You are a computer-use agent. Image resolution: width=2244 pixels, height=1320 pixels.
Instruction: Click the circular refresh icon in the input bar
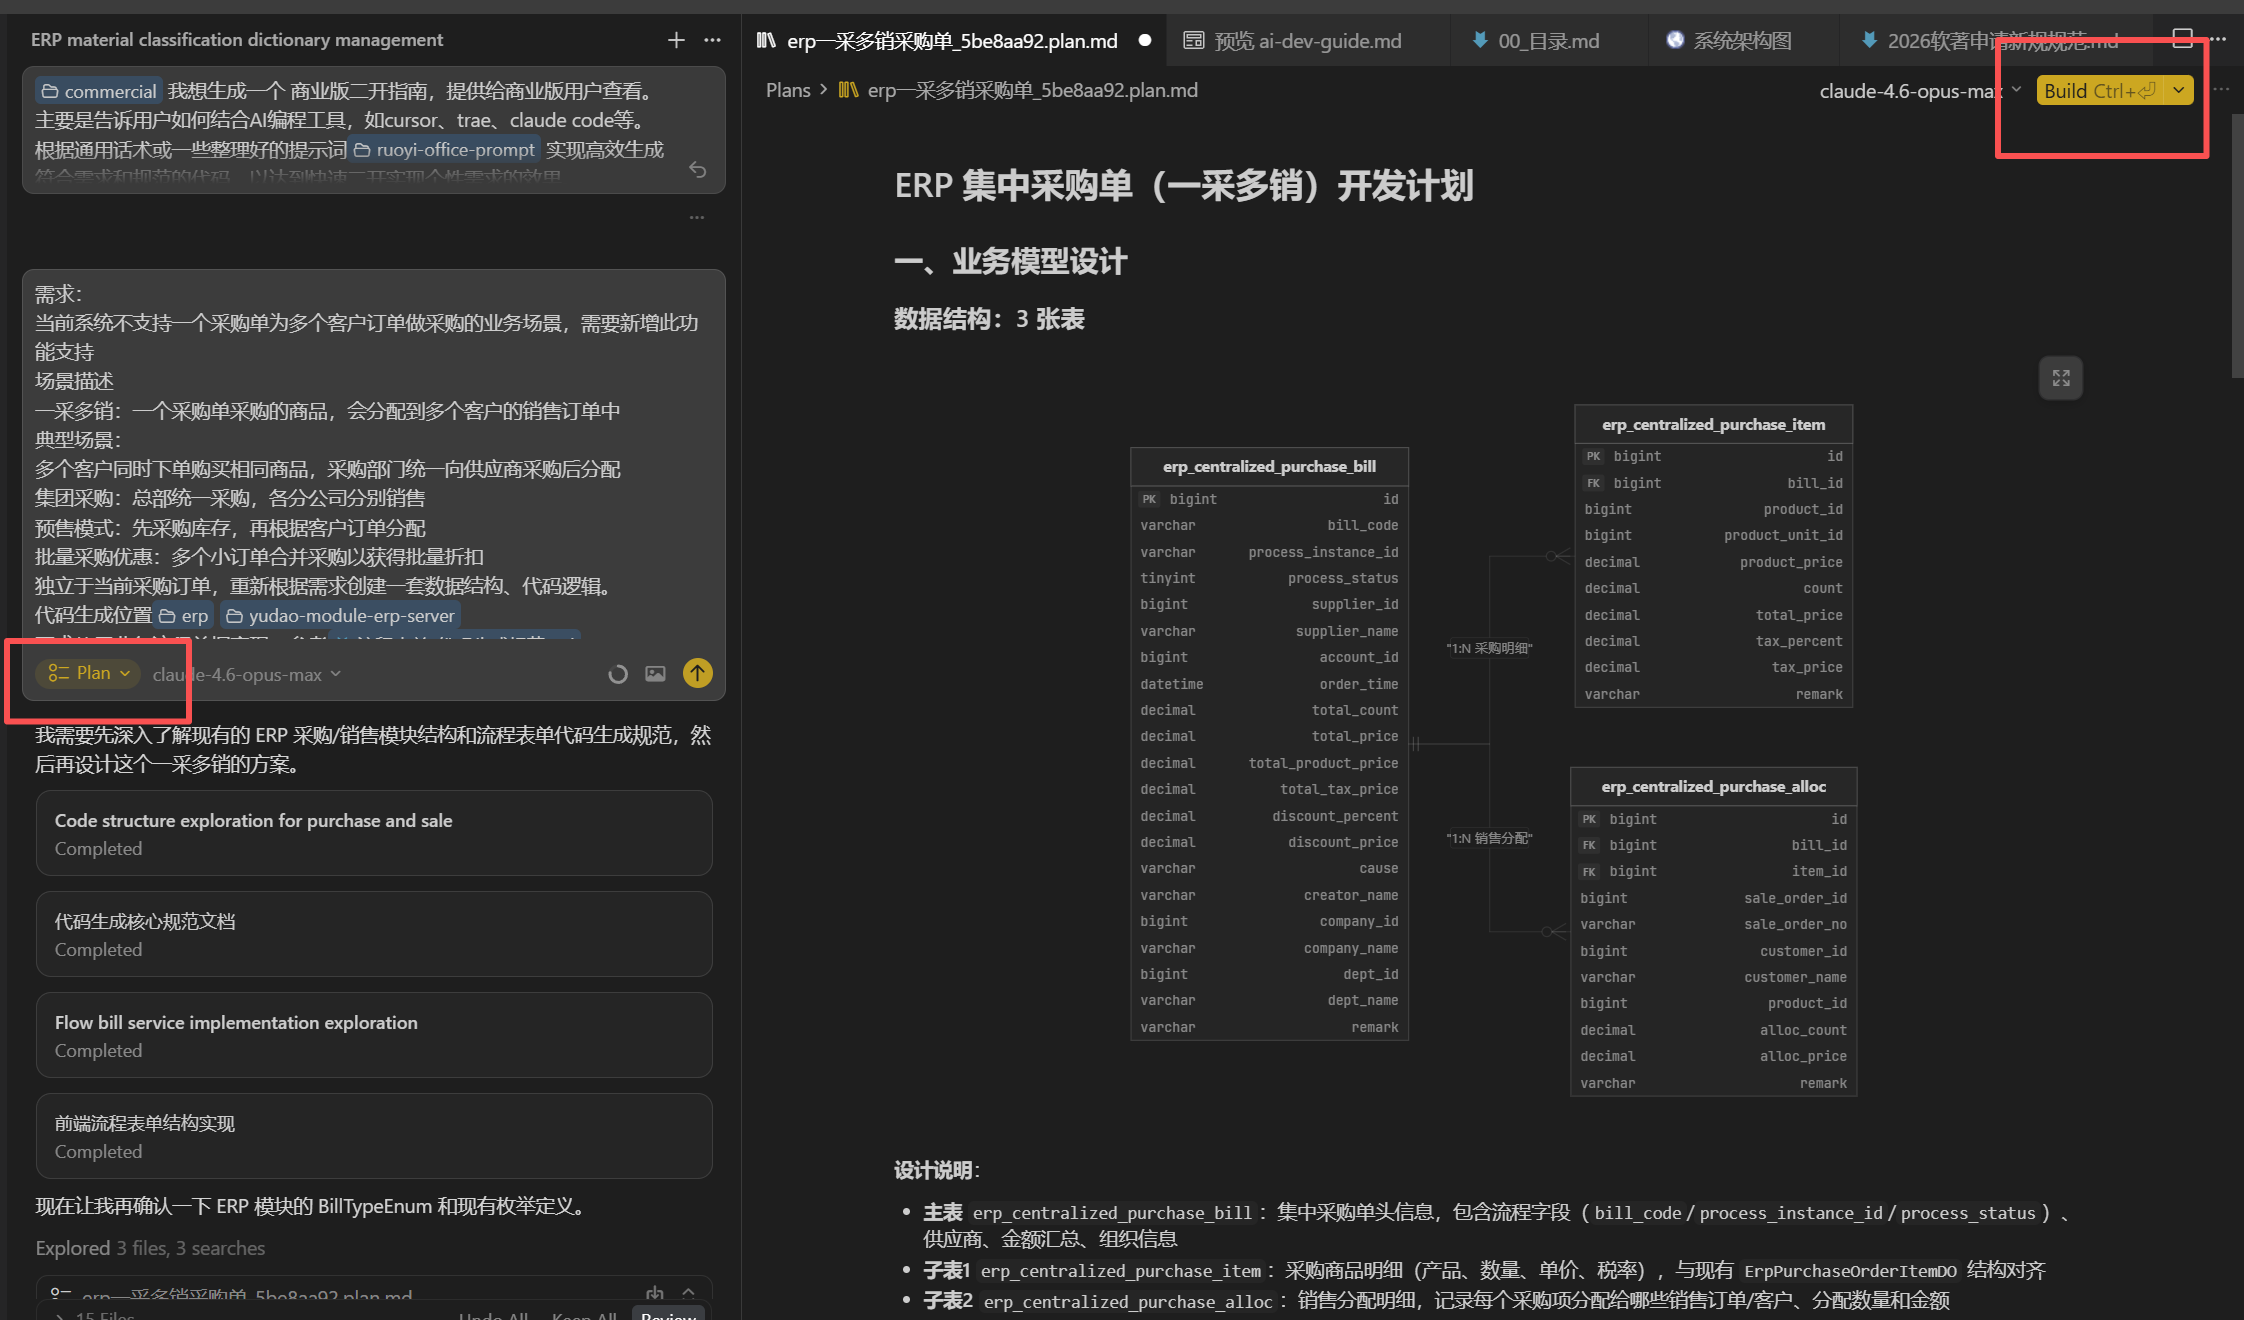tap(617, 674)
